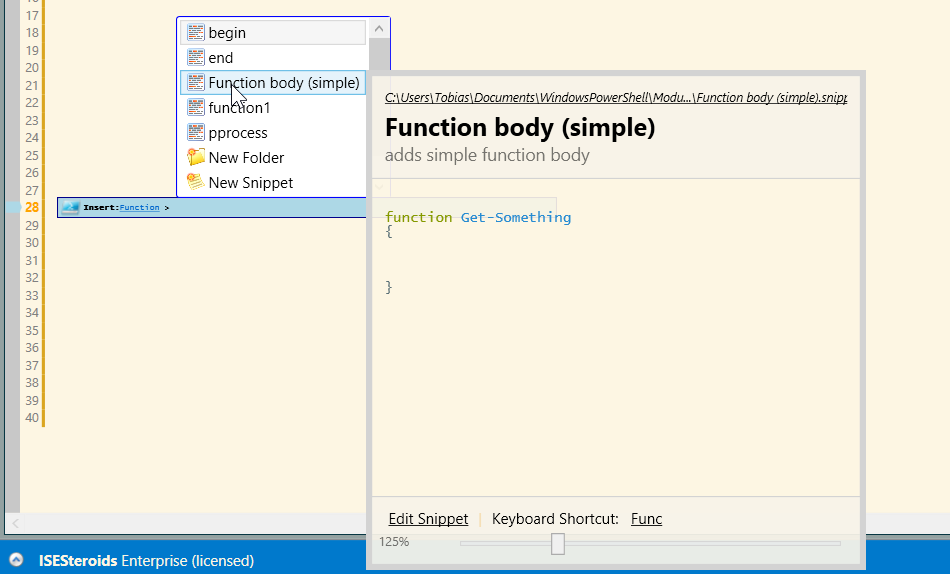Click the New Folder yellow folder icon
Viewport: 950px width, 574px height.
[x=196, y=158]
